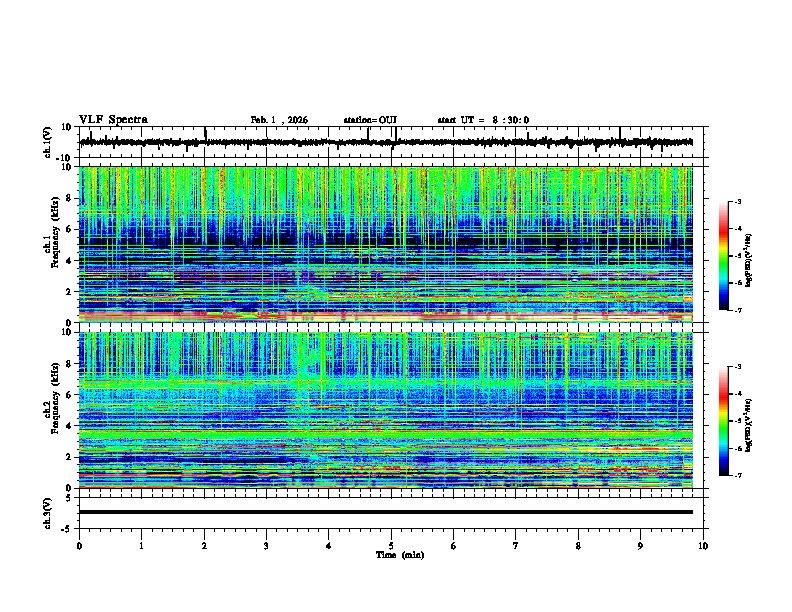Click the log(PSD) label beside ch.2 colorbar
Screen dimensions: 792x612
[x=749, y=425]
